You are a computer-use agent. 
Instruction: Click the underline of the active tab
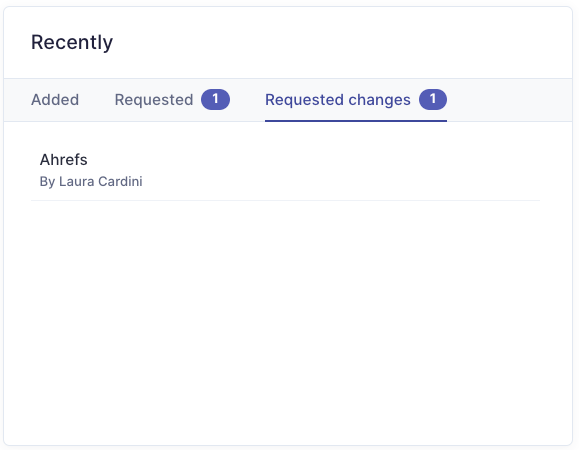pos(356,120)
